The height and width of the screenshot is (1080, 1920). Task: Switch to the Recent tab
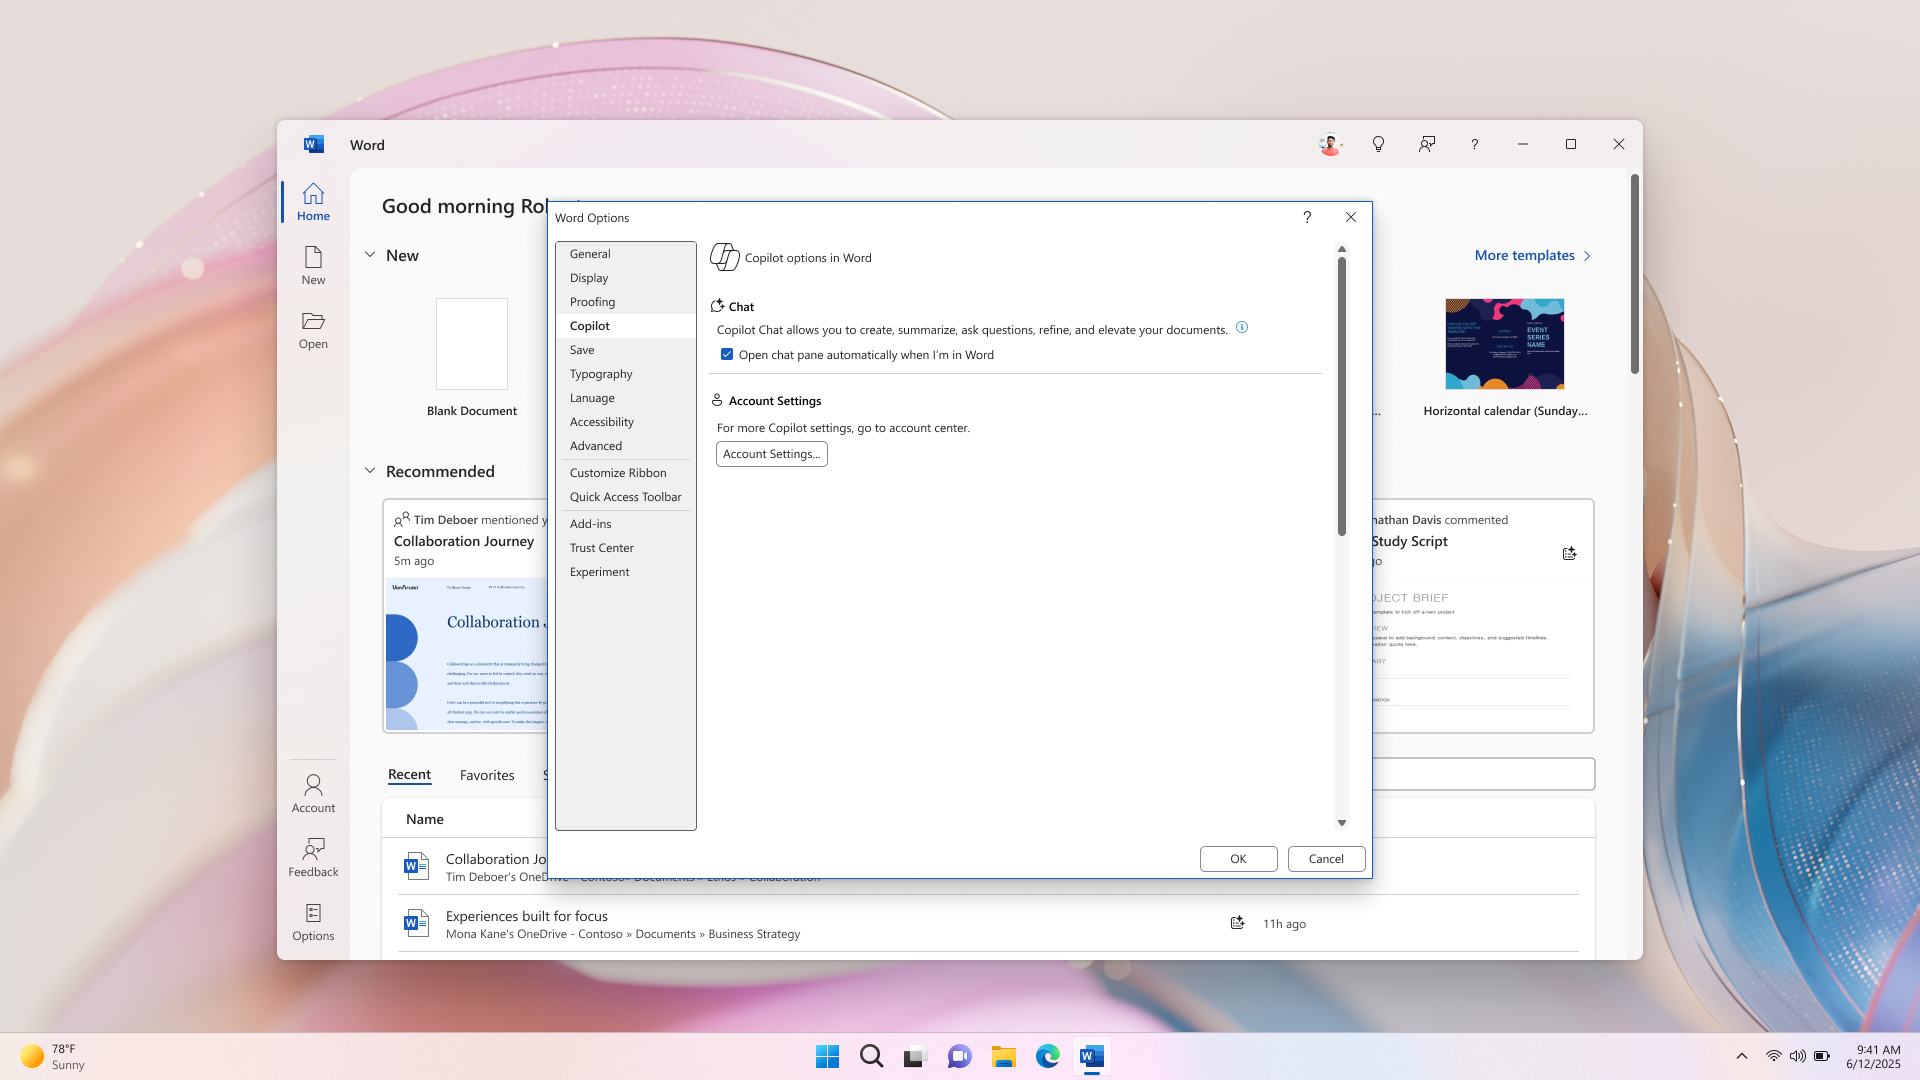coord(409,775)
